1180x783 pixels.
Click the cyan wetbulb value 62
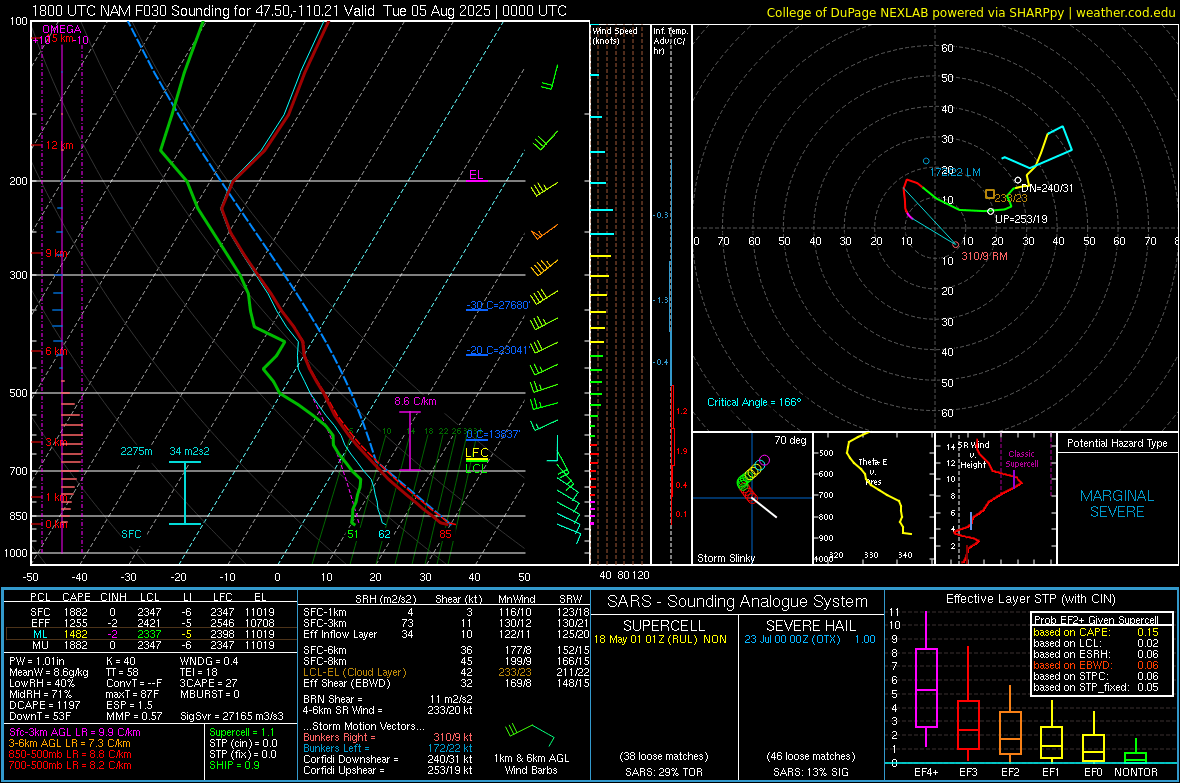(x=384, y=535)
